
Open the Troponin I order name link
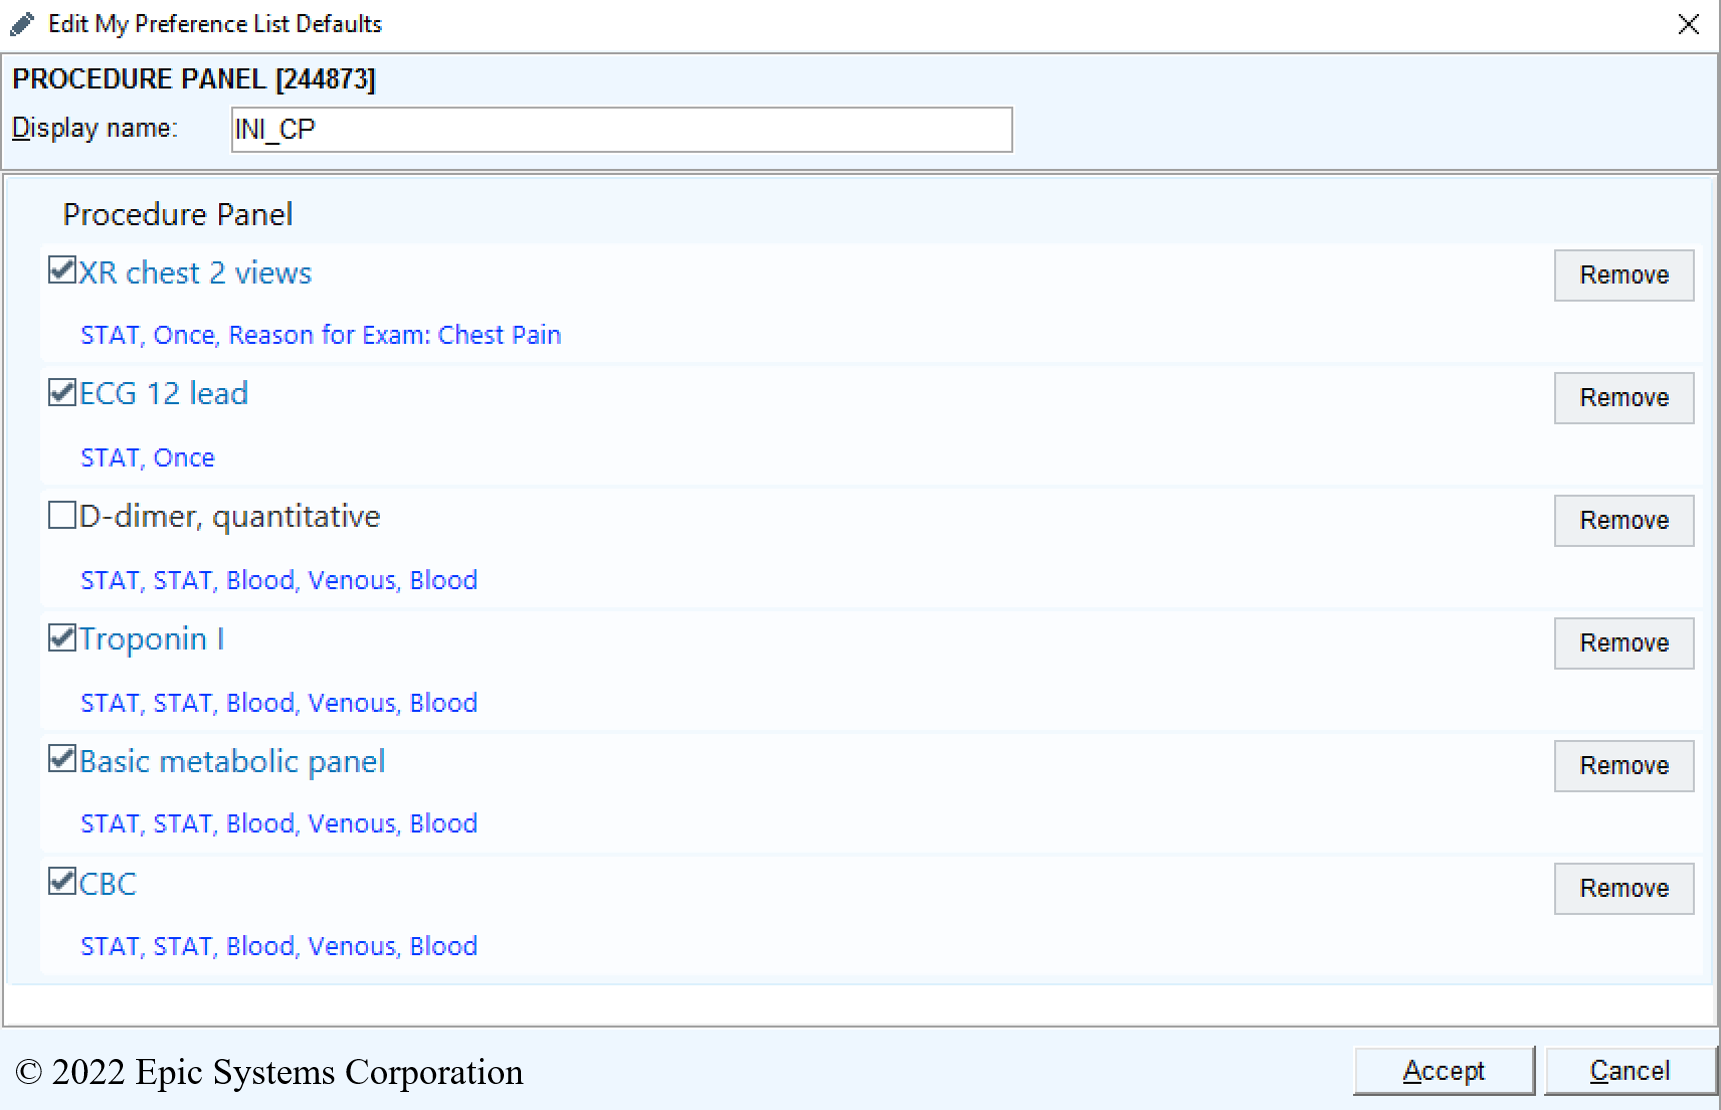click(151, 639)
